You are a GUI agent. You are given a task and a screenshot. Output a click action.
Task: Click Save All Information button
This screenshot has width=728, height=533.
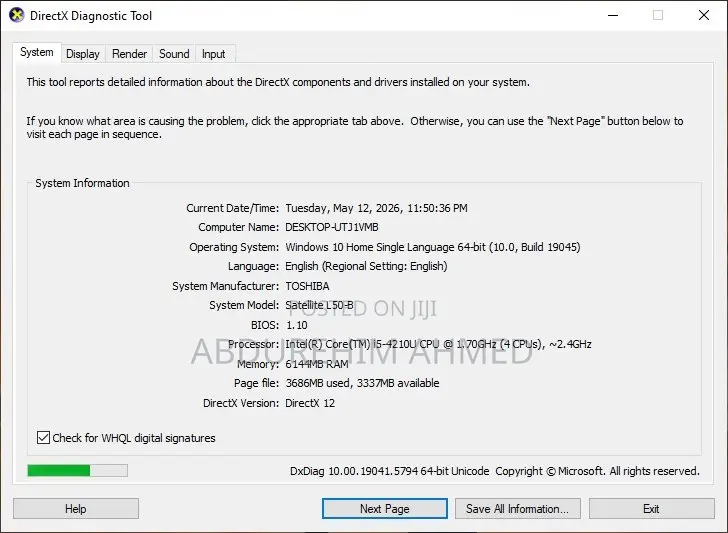[x=518, y=509]
